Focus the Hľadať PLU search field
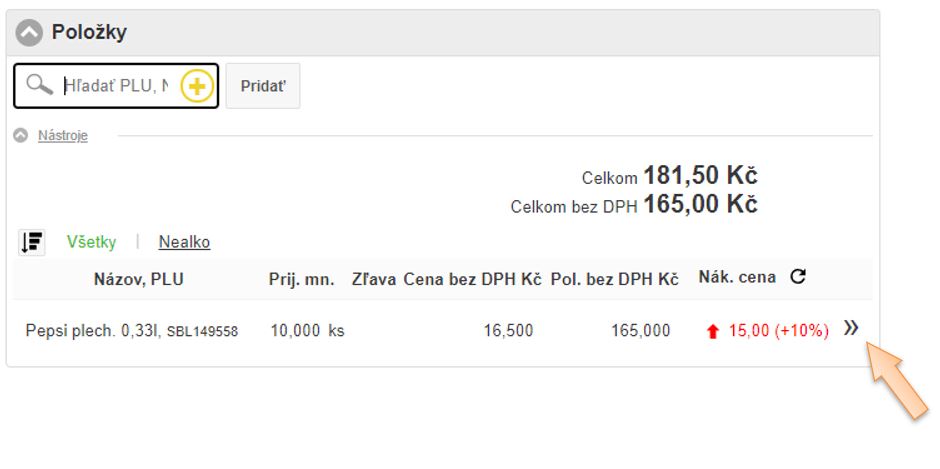The image size is (940, 469). click(115, 87)
